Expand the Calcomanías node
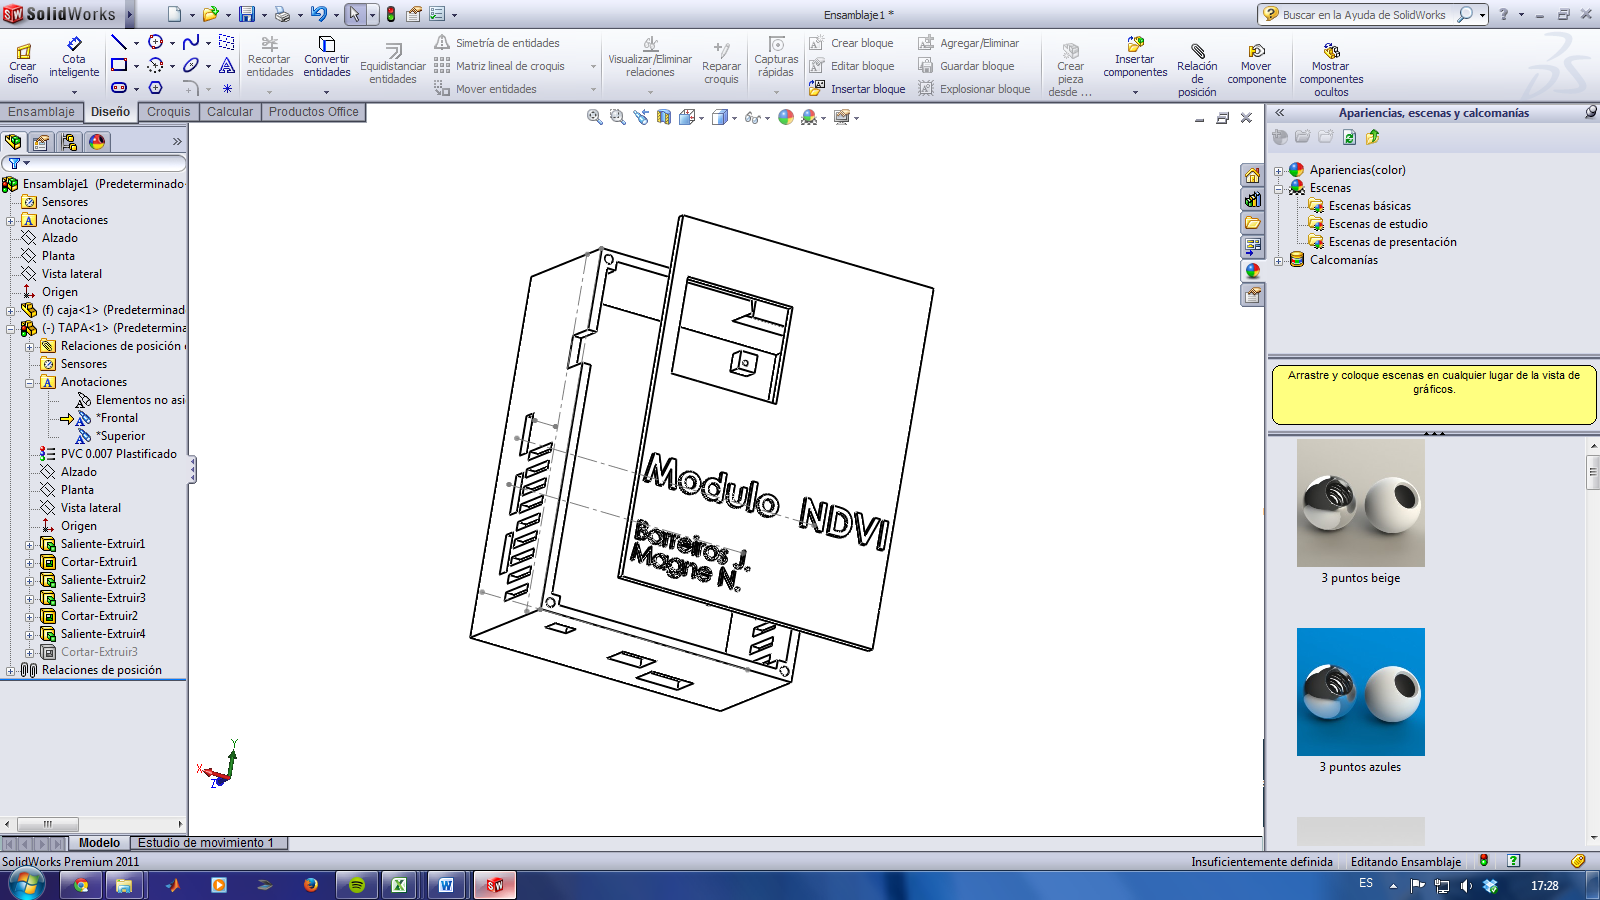 [1278, 261]
